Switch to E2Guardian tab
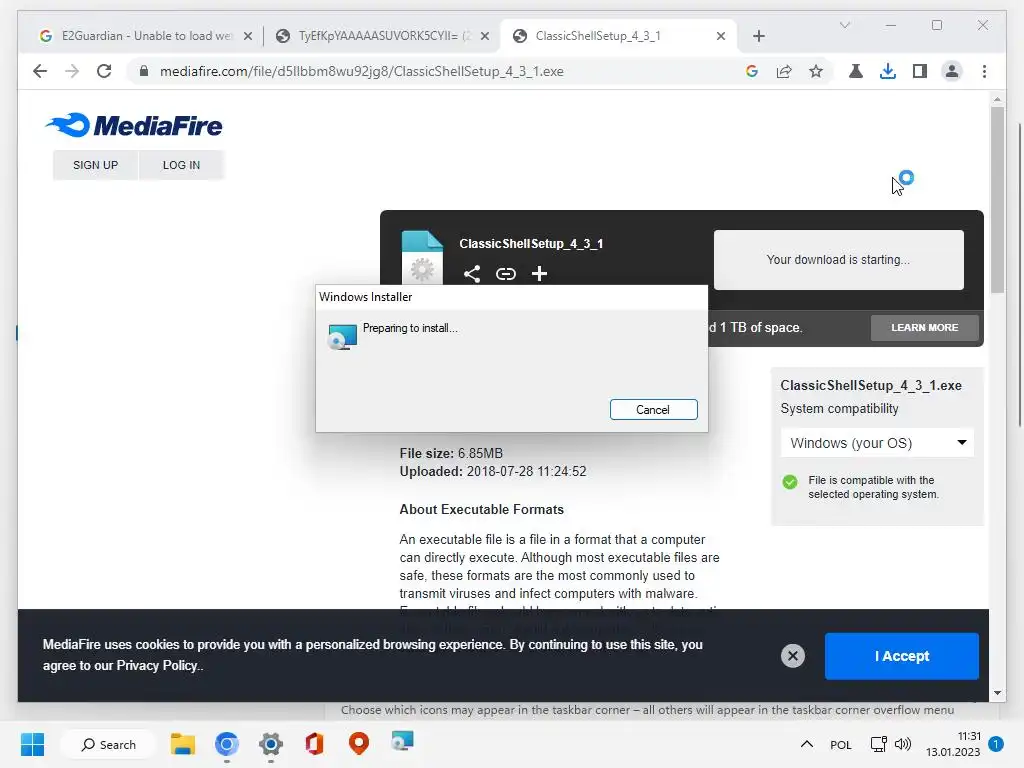1024x768 pixels. 145,36
